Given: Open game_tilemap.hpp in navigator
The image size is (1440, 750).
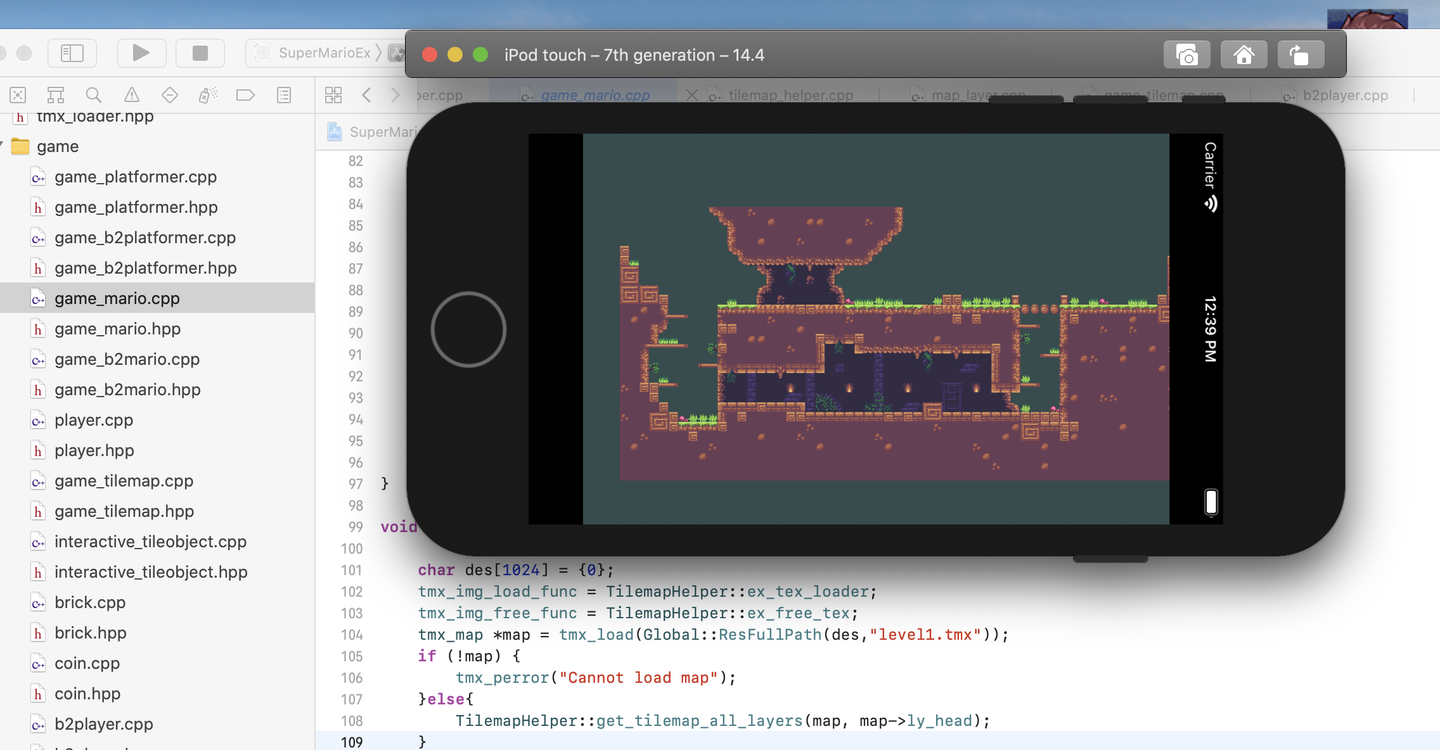Looking at the screenshot, I should (157, 511).
